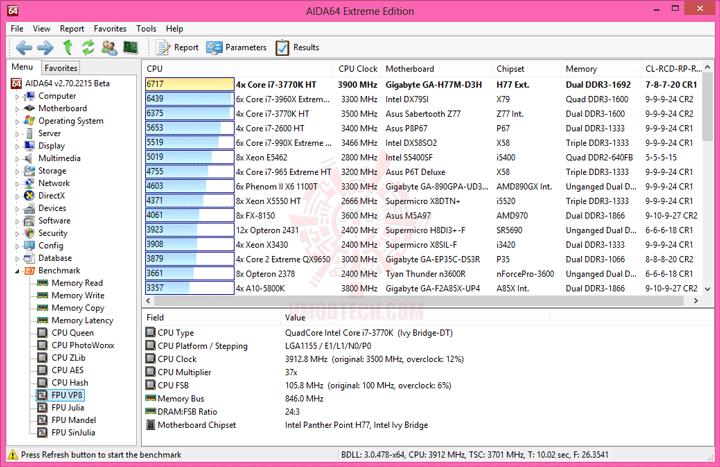Select the Security tree item
The image size is (720, 467).
[x=53, y=233]
